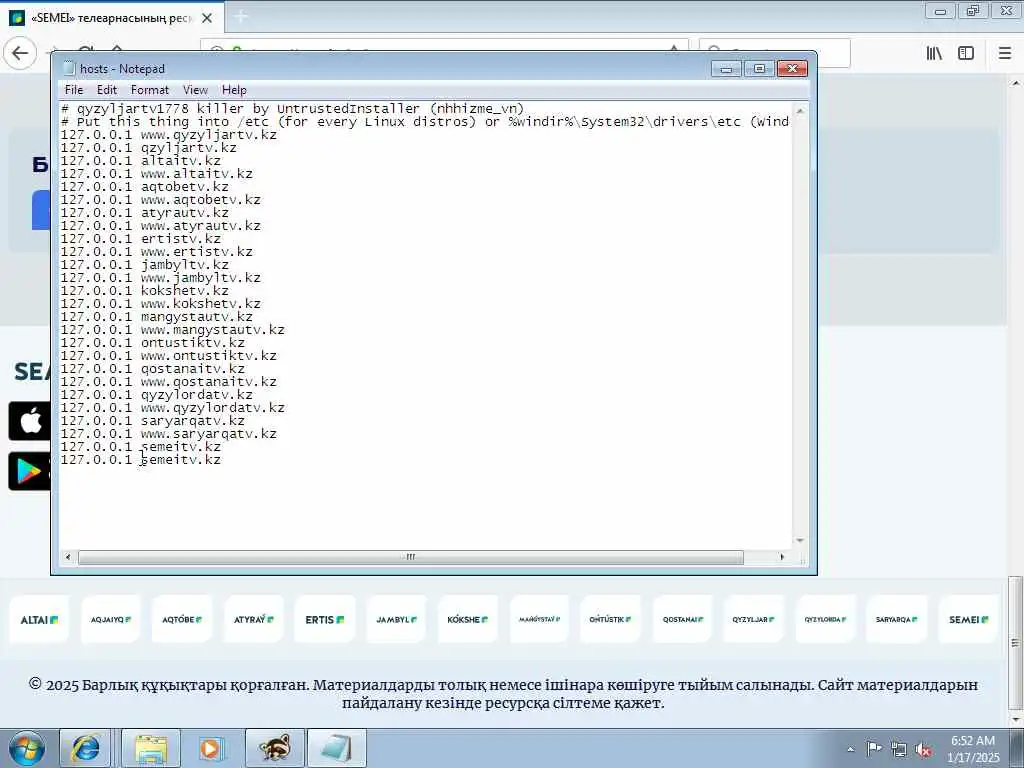Open muted volume tray icon

coord(923,750)
